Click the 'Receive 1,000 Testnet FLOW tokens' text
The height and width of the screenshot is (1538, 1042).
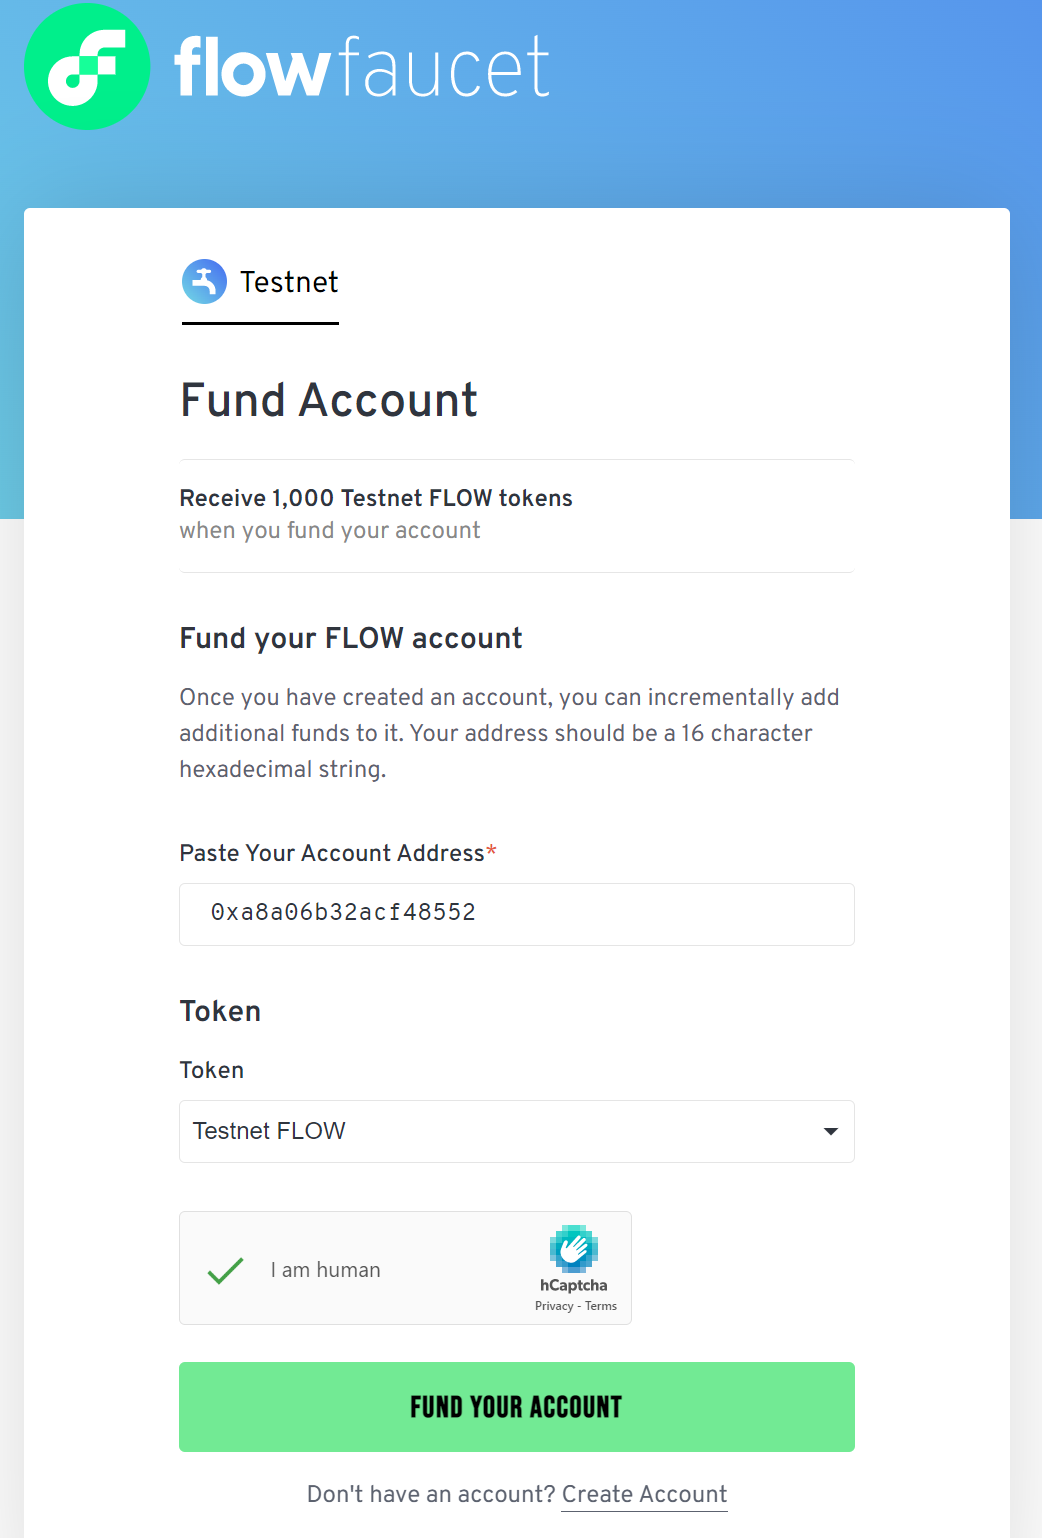coord(376,498)
